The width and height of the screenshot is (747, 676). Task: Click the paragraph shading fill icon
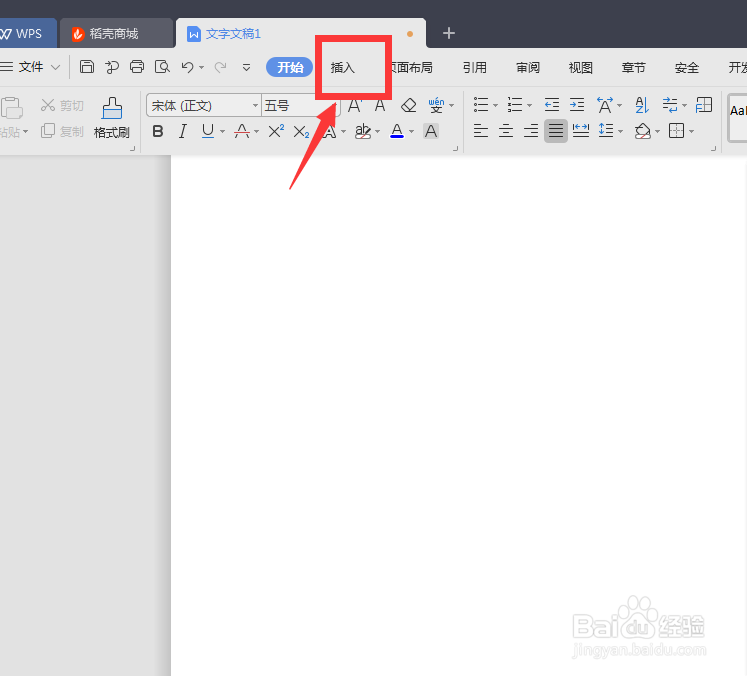point(642,131)
